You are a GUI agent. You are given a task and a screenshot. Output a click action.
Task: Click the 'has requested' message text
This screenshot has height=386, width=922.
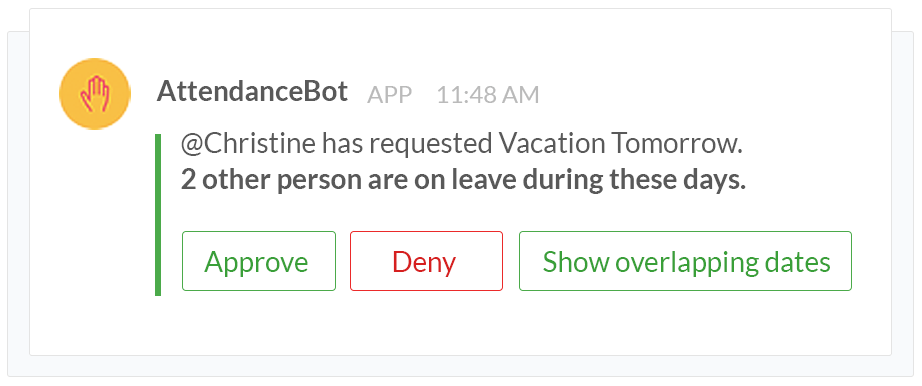pyautogui.click(x=406, y=145)
